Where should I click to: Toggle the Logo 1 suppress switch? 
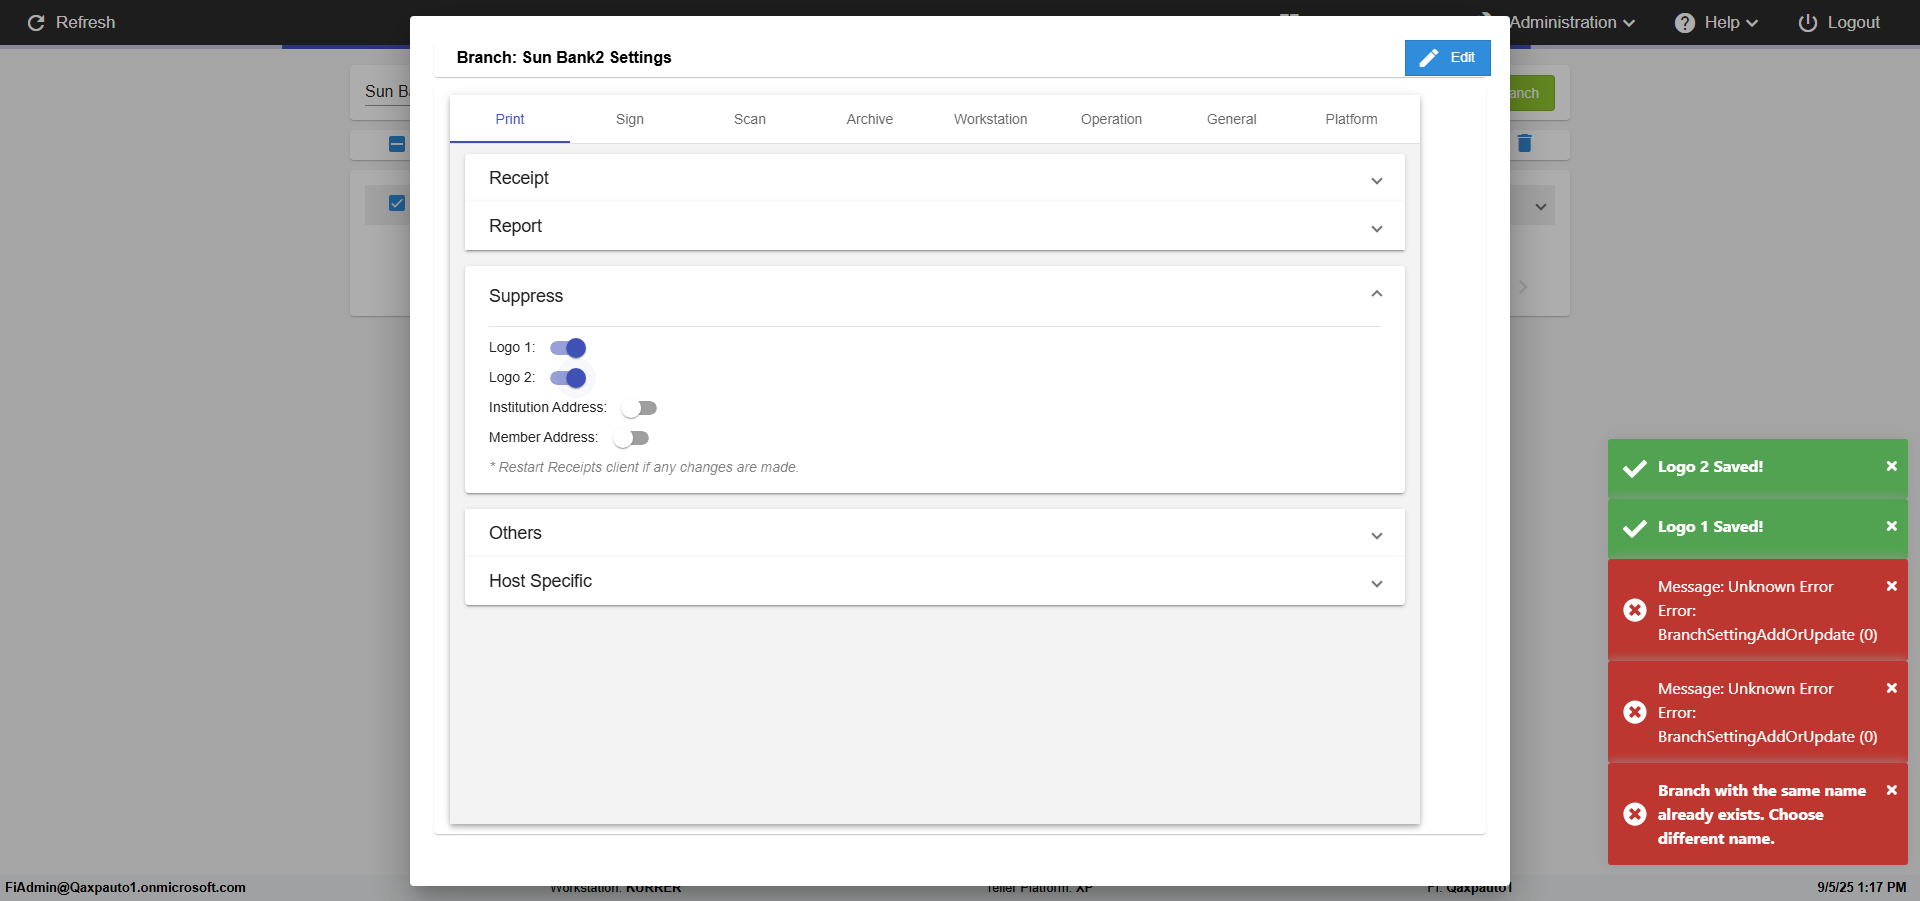568,348
